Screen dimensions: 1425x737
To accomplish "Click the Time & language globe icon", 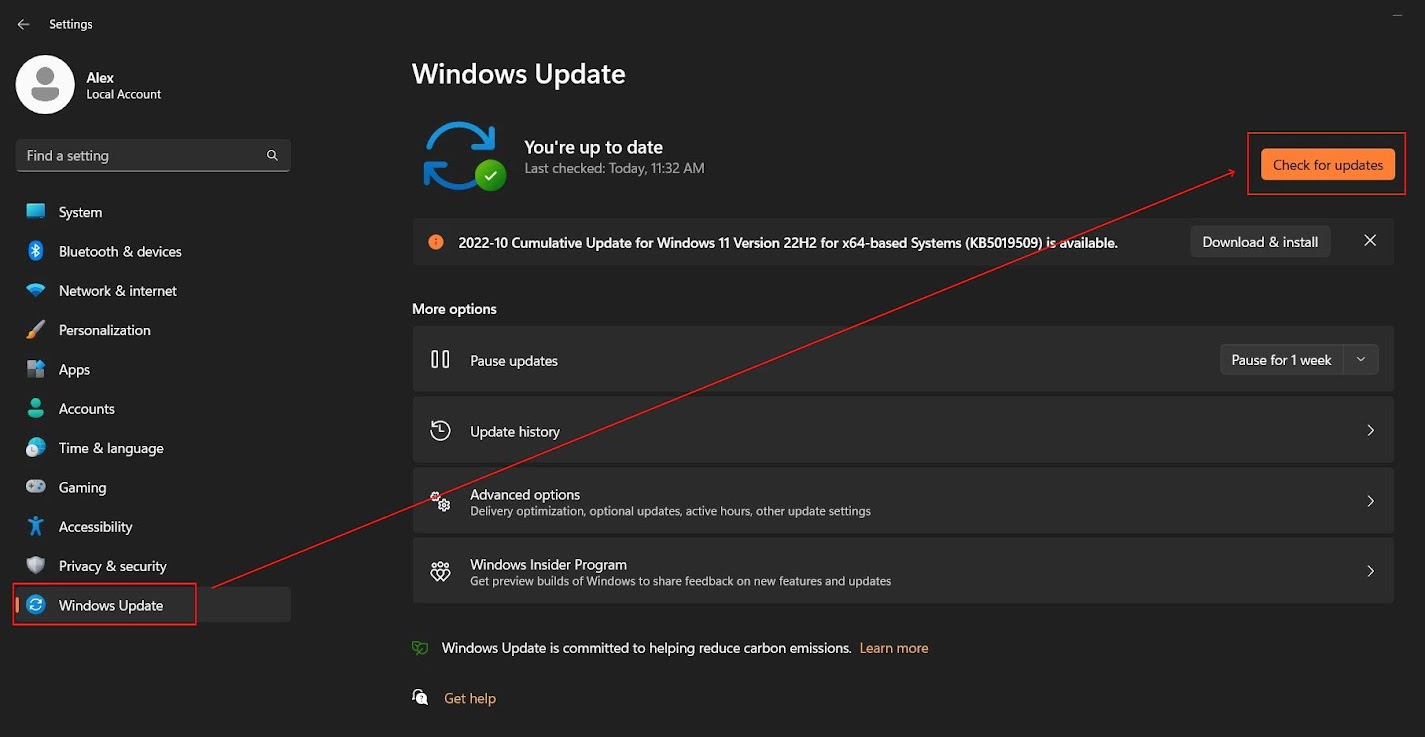I will pos(36,448).
